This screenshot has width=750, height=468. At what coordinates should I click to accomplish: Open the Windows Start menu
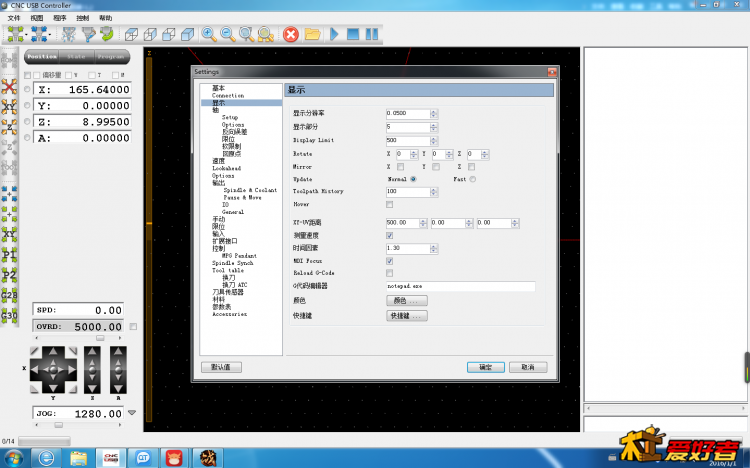point(13,458)
